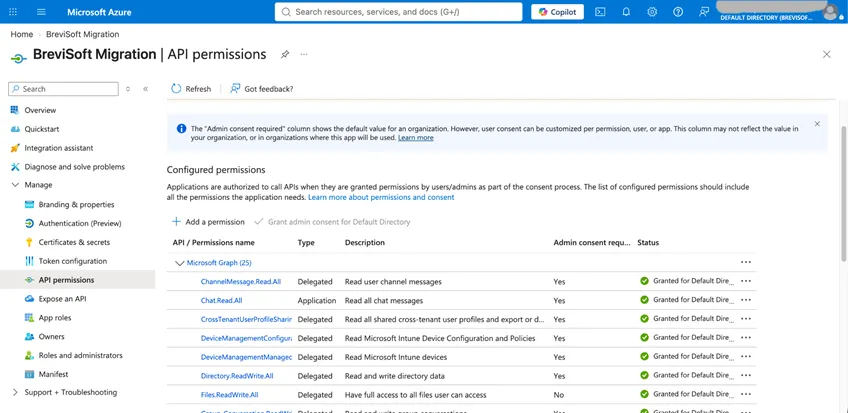Pin the API permissions page
The height and width of the screenshot is (413, 848).
(x=284, y=55)
